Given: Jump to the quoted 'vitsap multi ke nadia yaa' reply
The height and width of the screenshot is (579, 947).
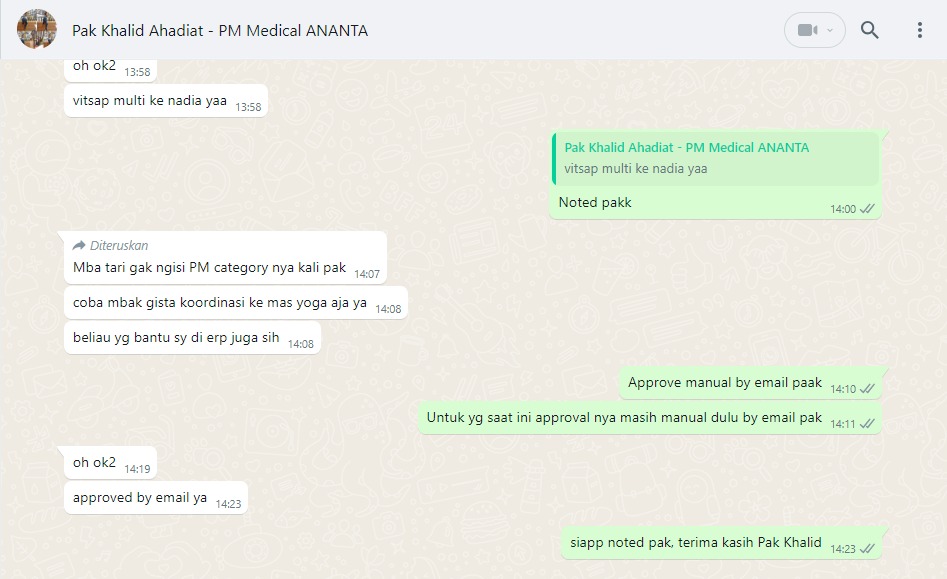Looking at the screenshot, I should click(715, 158).
